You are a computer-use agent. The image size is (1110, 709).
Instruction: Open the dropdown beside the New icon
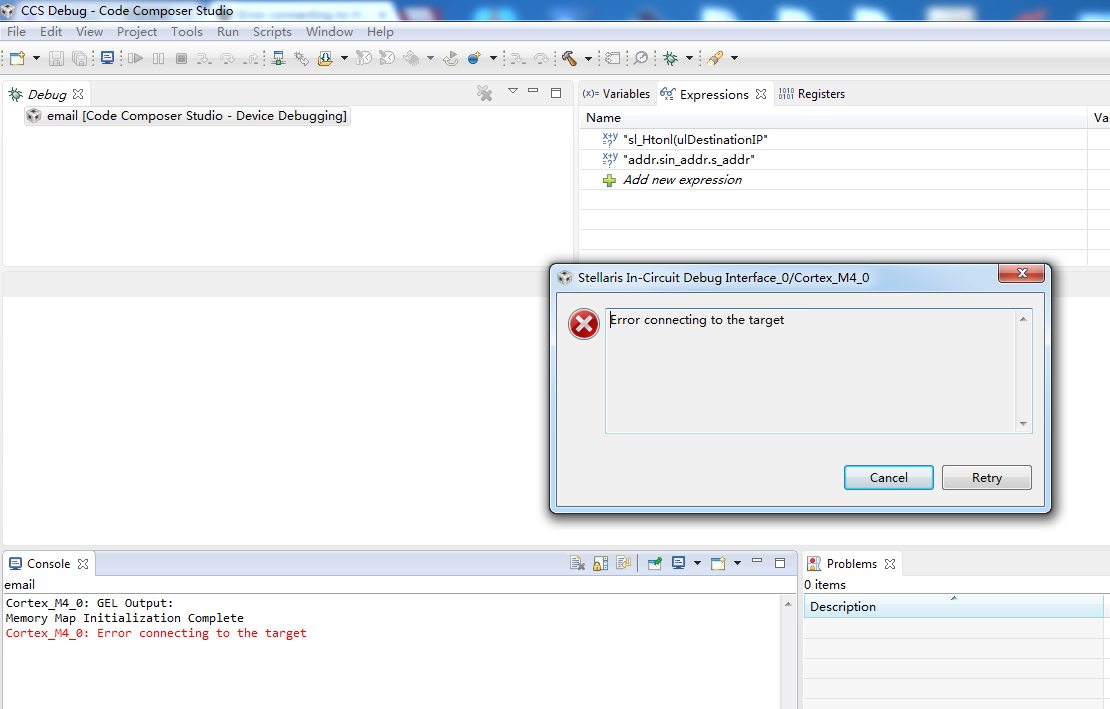click(36, 58)
